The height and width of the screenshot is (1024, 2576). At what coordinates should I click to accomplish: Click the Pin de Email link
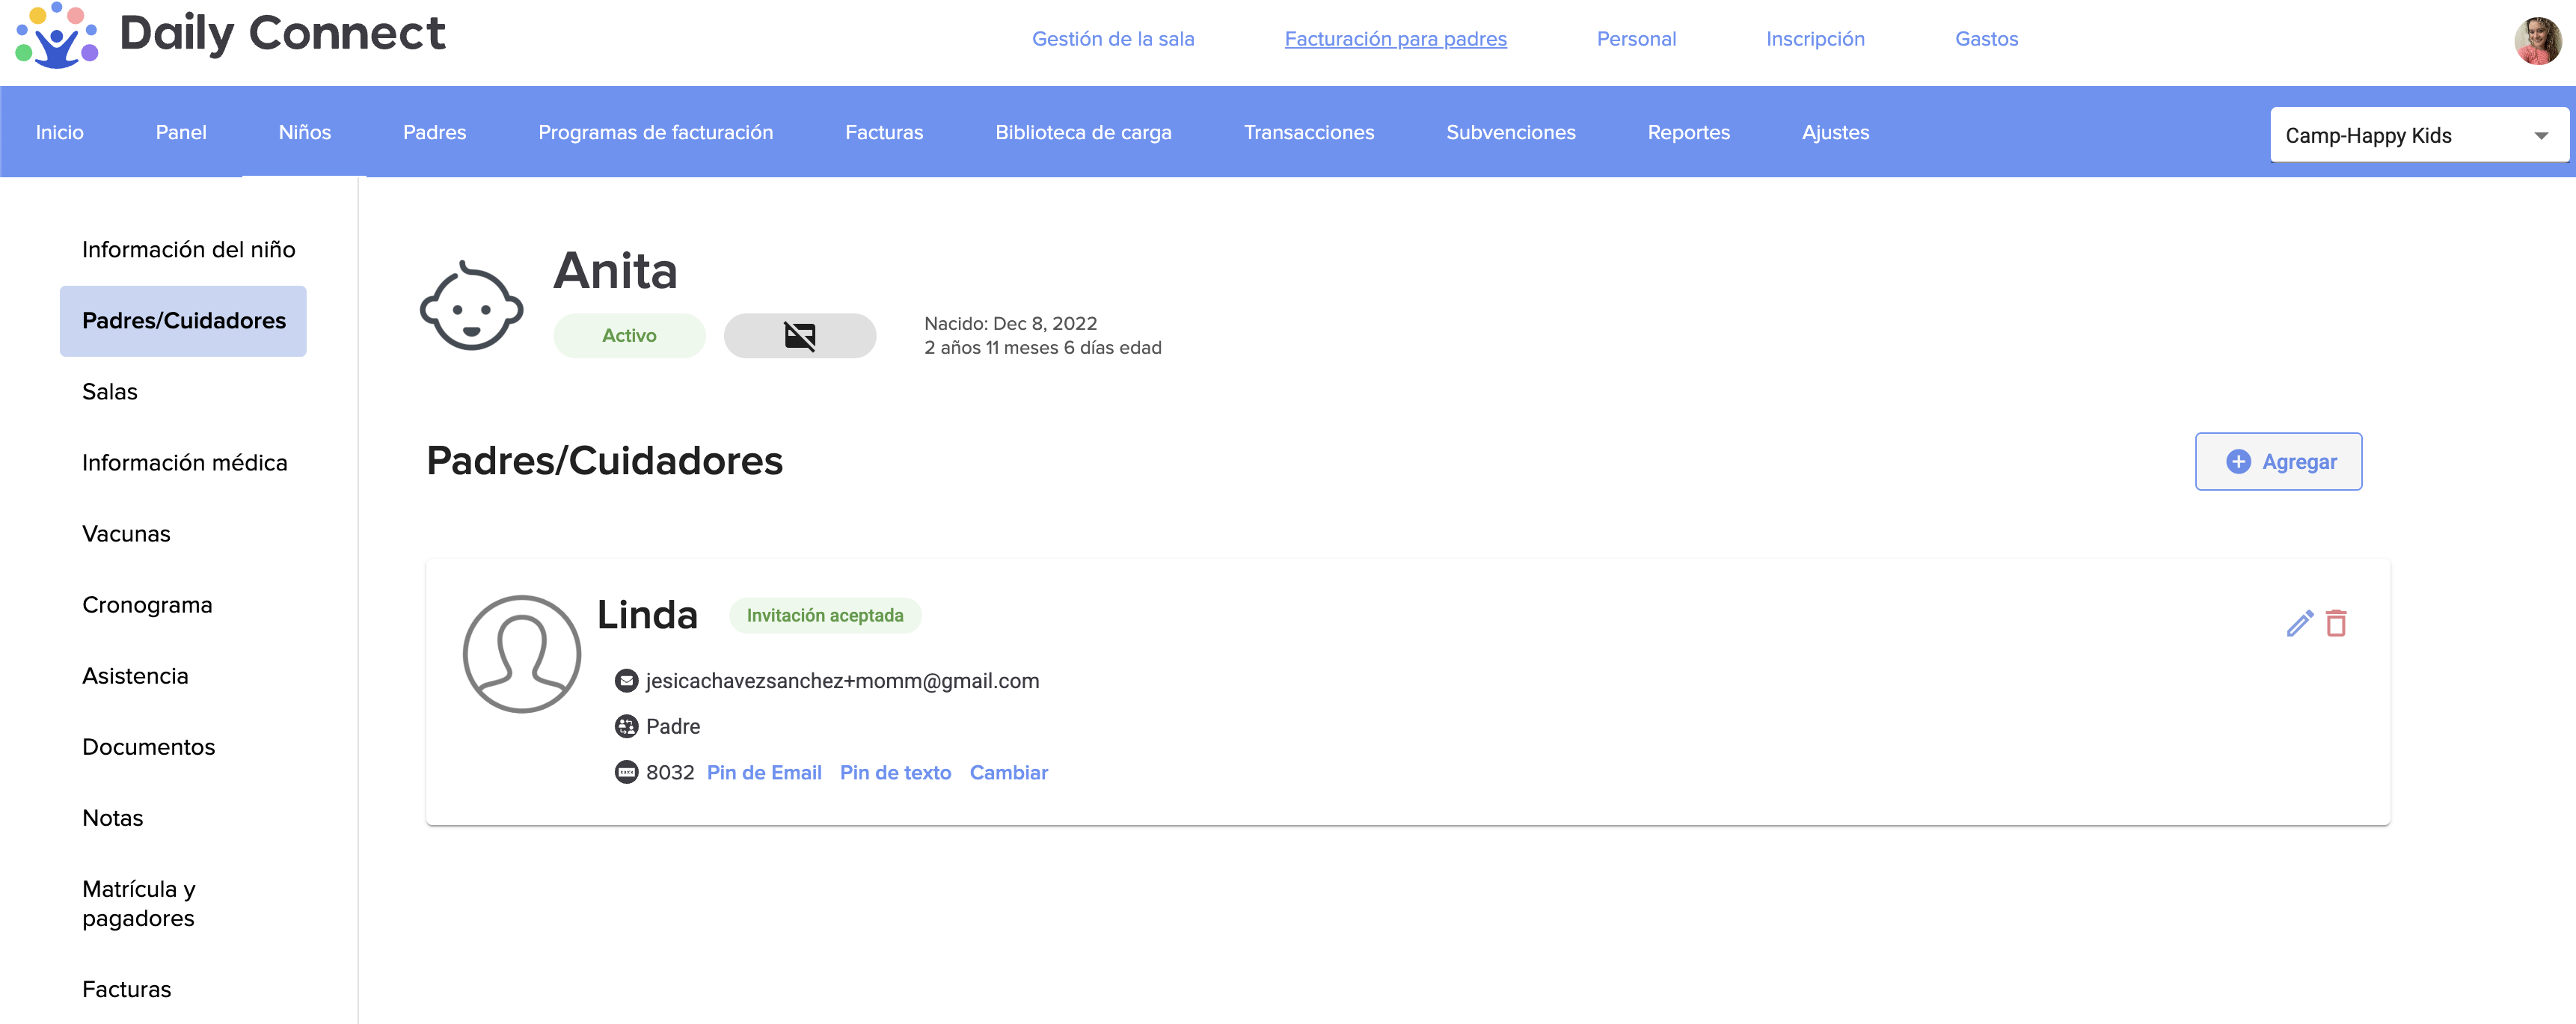(764, 772)
